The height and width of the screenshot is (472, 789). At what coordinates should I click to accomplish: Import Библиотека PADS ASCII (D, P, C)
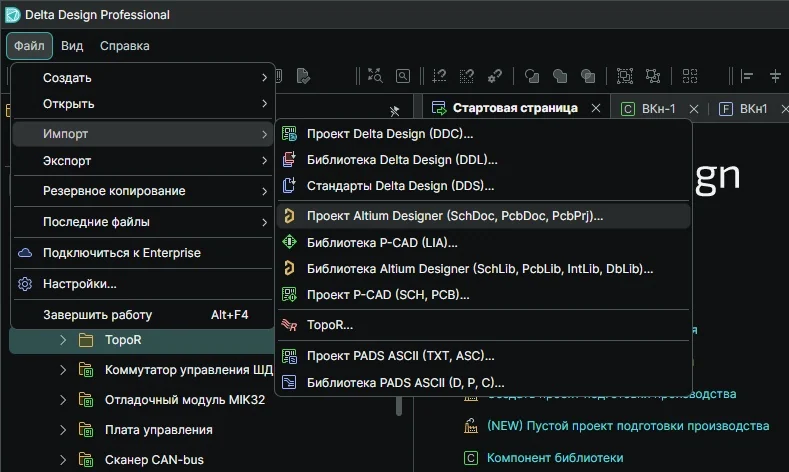coord(483,382)
